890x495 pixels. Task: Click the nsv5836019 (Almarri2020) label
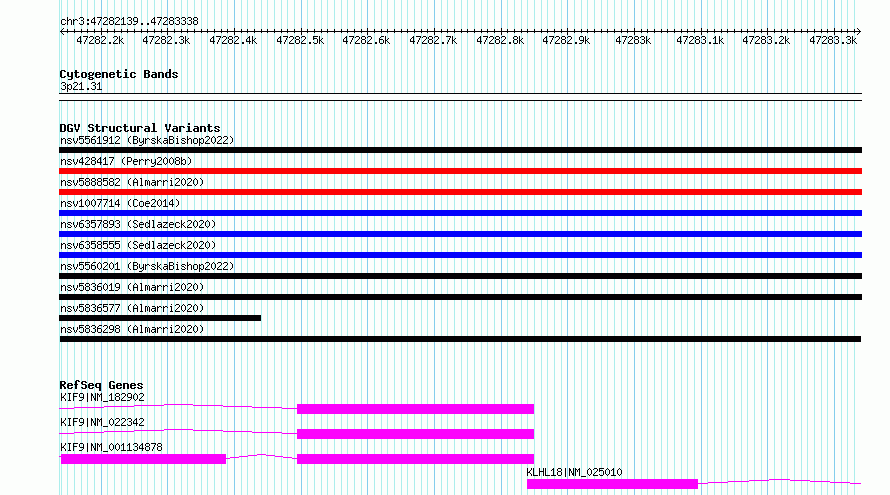pos(132,288)
